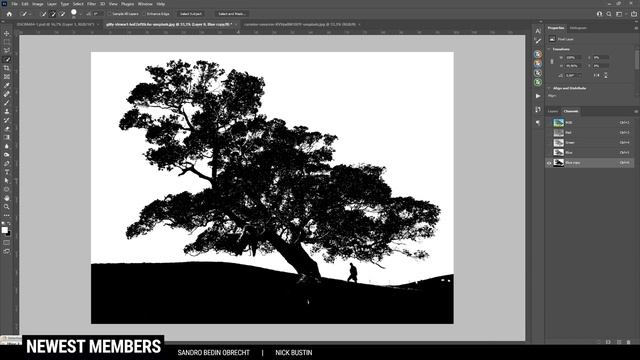This screenshot has width=640, height=360.
Task: Show the Blue channel visibility
Action: pyautogui.click(x=549, y=153)
